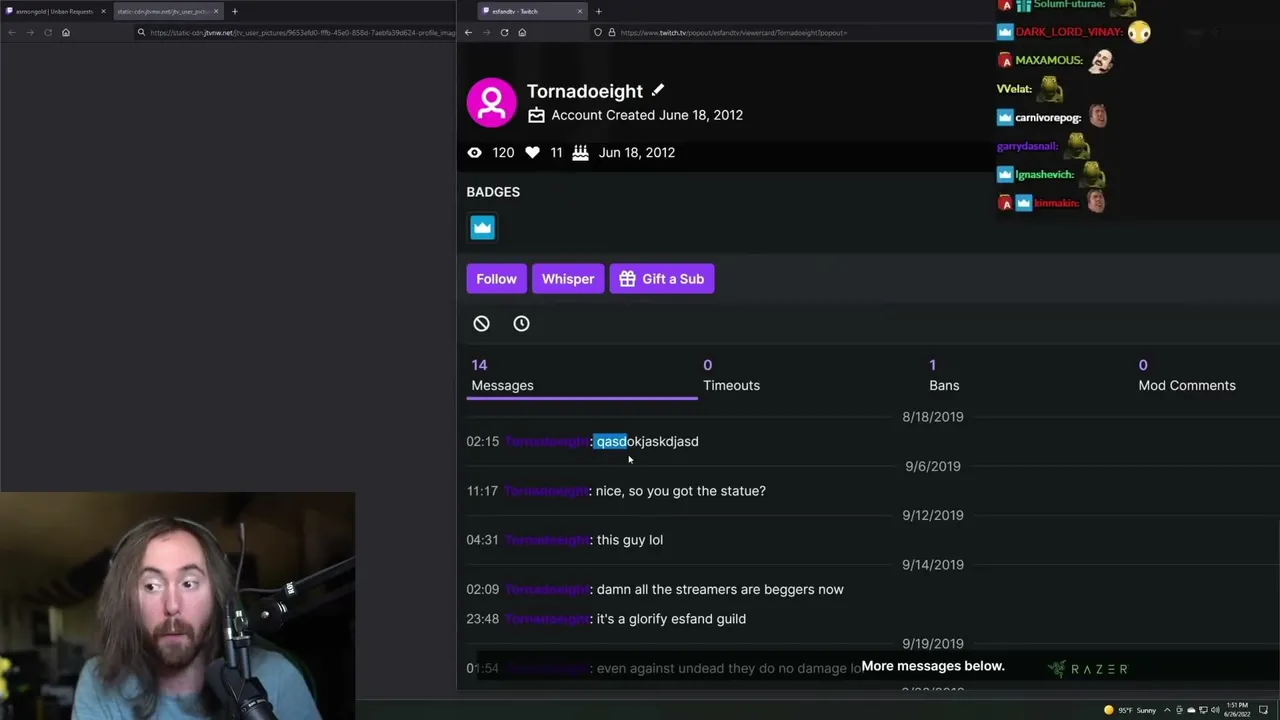Viewport: 1280px width, 720px height.
Task: Go home in the Twitch popout window
Action: [522, 32]
